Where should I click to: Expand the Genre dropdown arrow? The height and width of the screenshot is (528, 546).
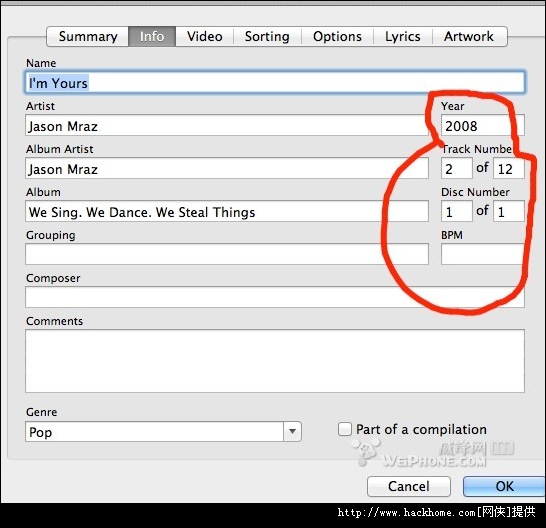pos(292,432)
